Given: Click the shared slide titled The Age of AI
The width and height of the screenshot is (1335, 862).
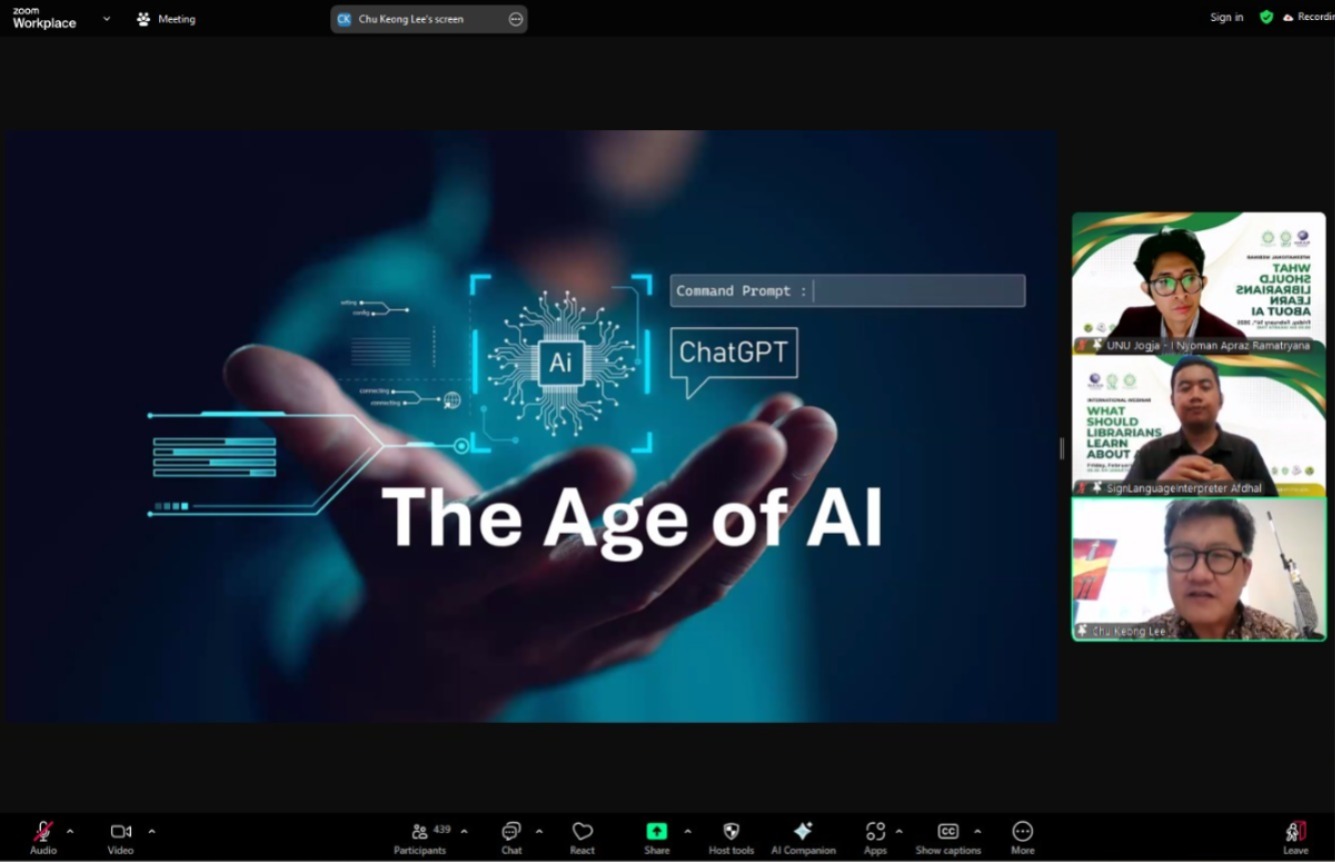Looking at the screenshot, I should pyautogui.click(x=531, y=426).
